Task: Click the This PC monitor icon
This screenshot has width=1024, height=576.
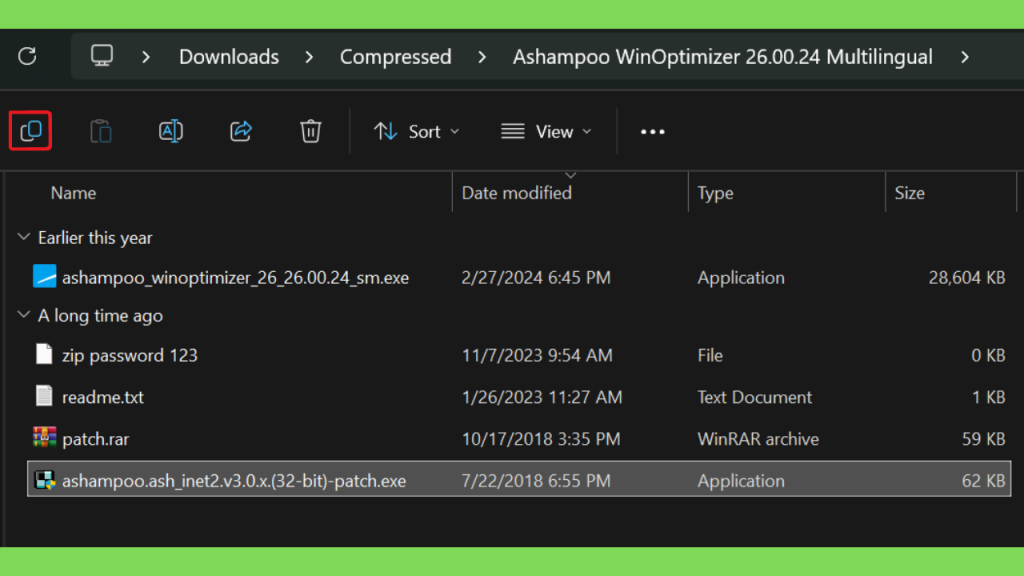Action: [x=102, y=56]
